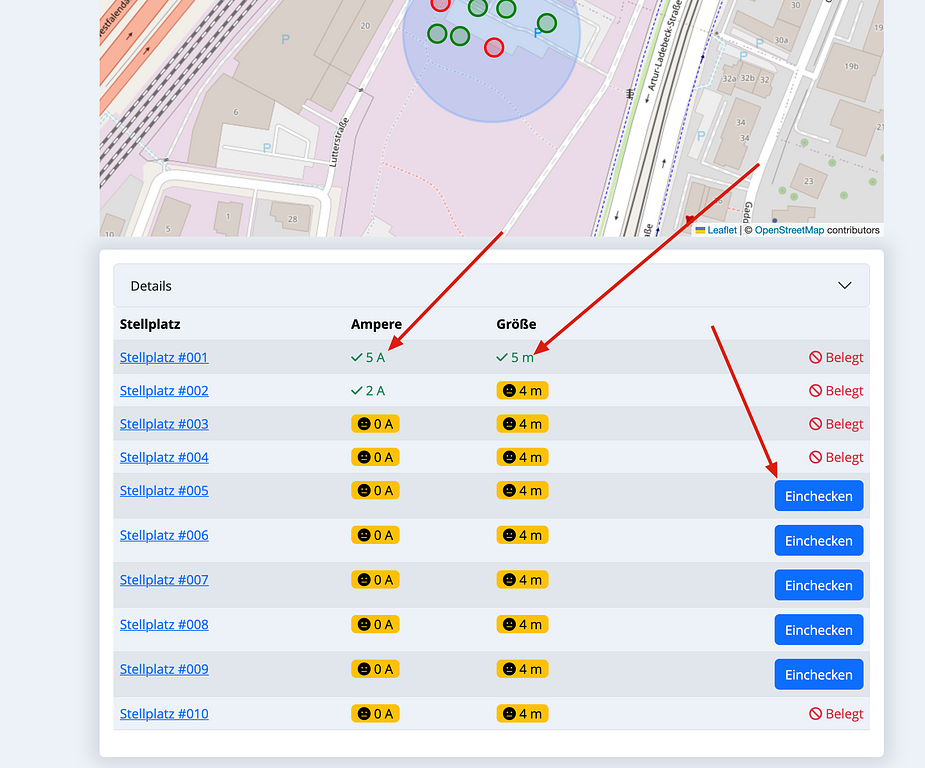Viewport: 925px width, 768px height.
Task: Click the leftmost green map marker
Action: (x=437, y=34)
